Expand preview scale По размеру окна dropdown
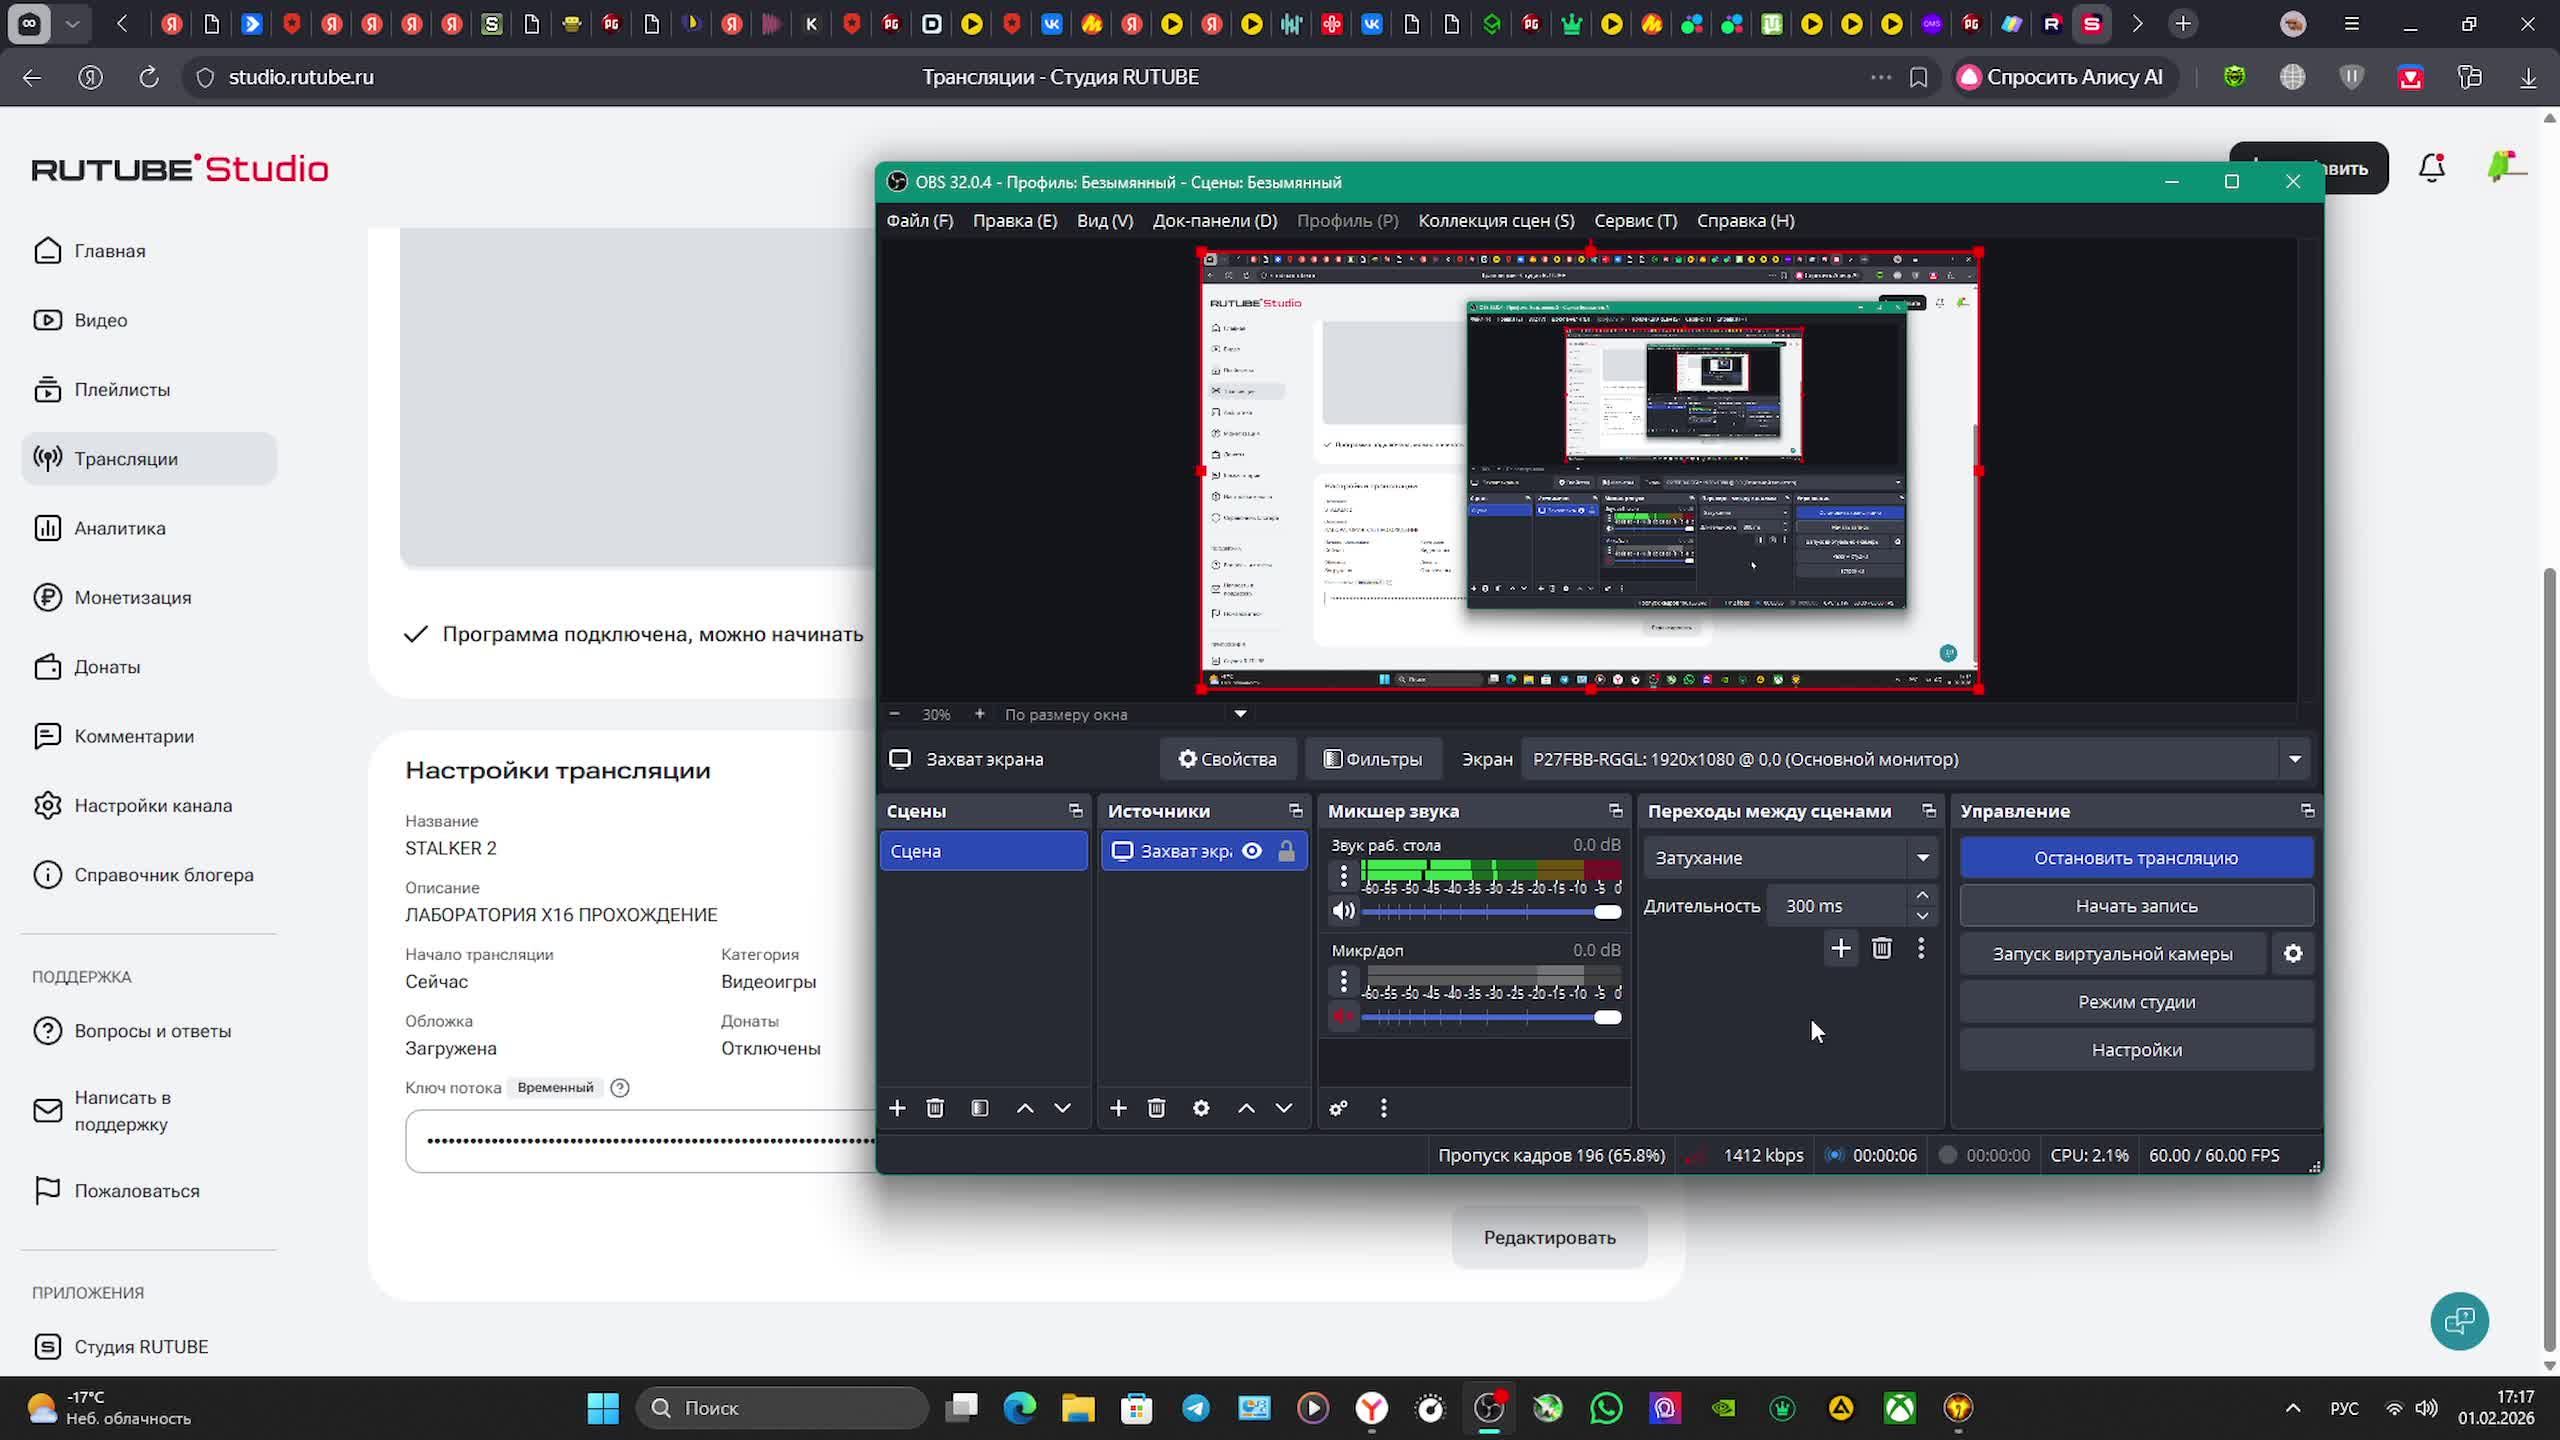This screenshot has height=1440, width=2560. point(1240,714)
